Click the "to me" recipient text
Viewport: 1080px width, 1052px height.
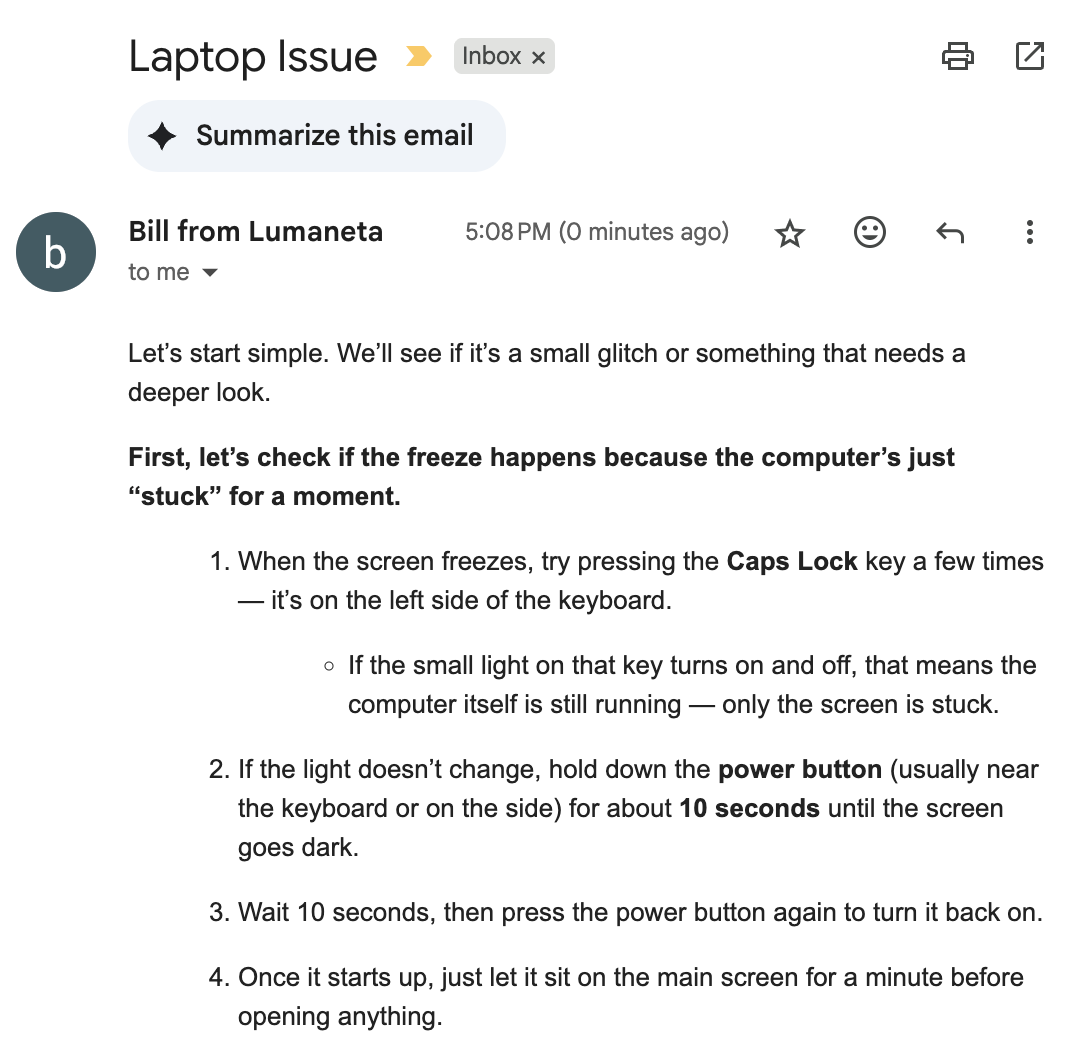click(158, 273)
